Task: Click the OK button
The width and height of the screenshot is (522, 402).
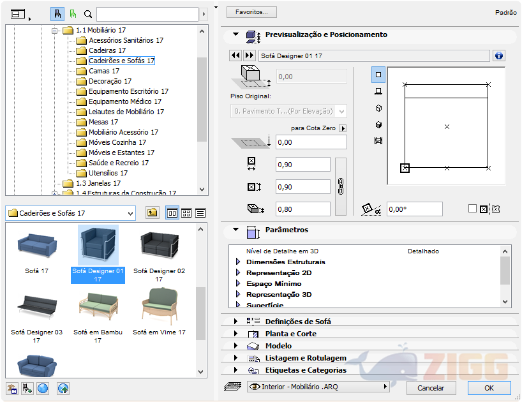Action: tap(489, 388)
